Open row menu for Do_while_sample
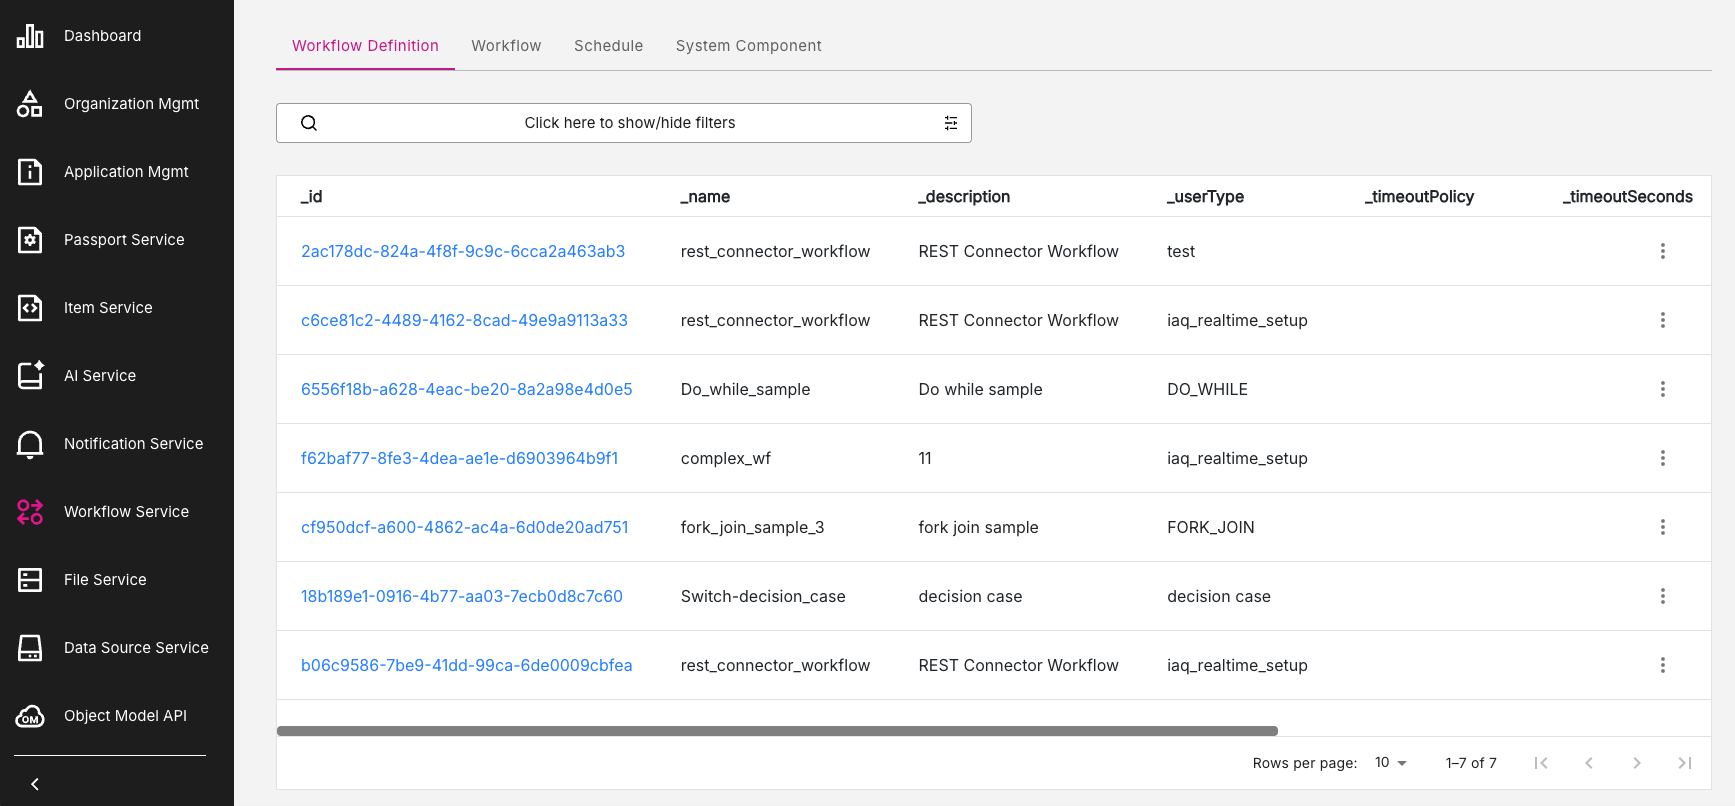 pyautogui.click(x=1663, y=389)
